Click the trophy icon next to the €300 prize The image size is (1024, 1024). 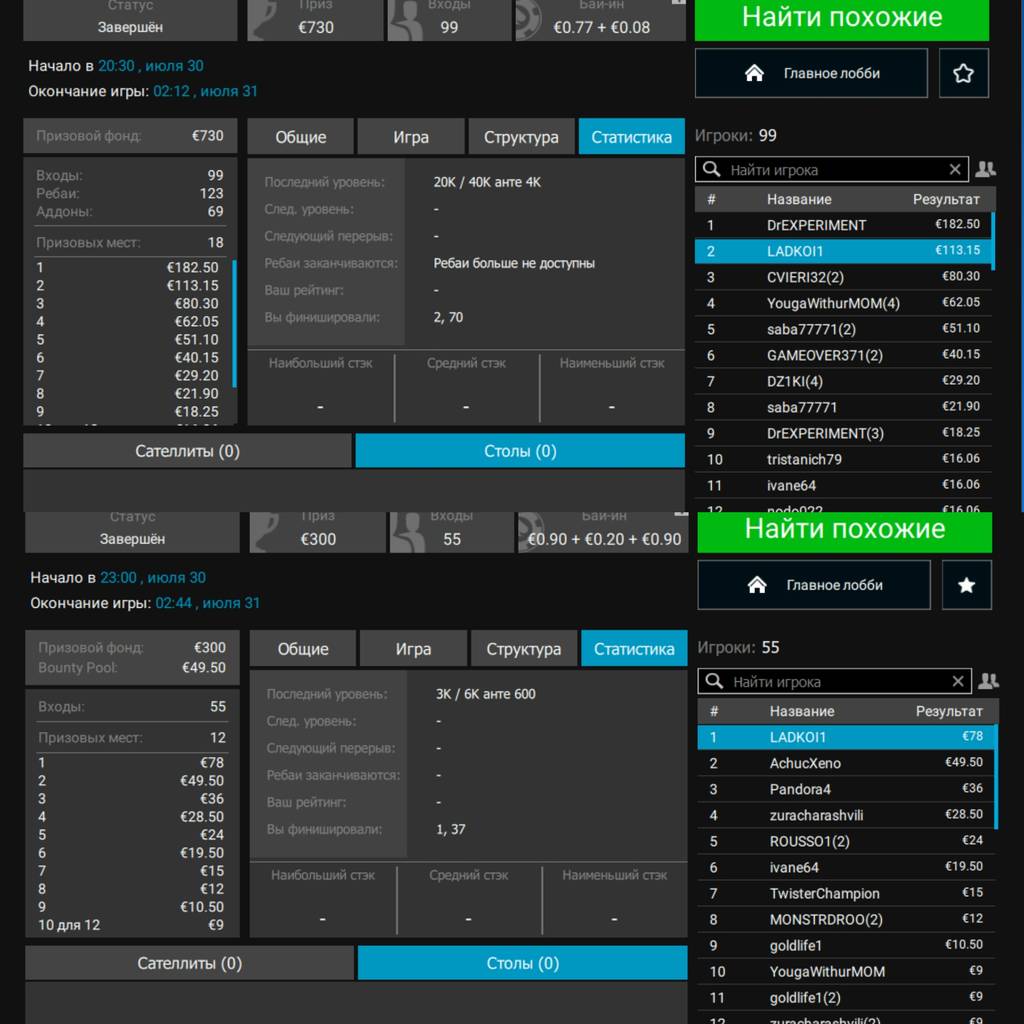267,532
